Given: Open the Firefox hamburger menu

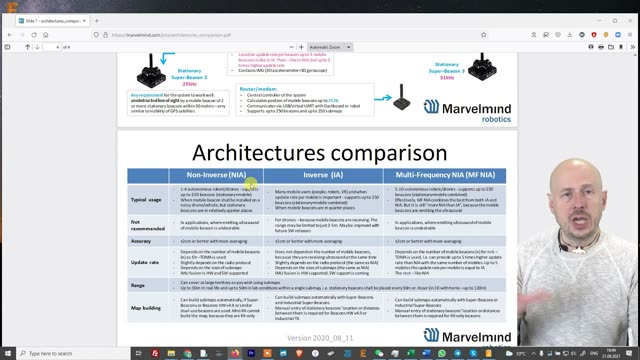Looking at the screenshot, I should (630, 35).
